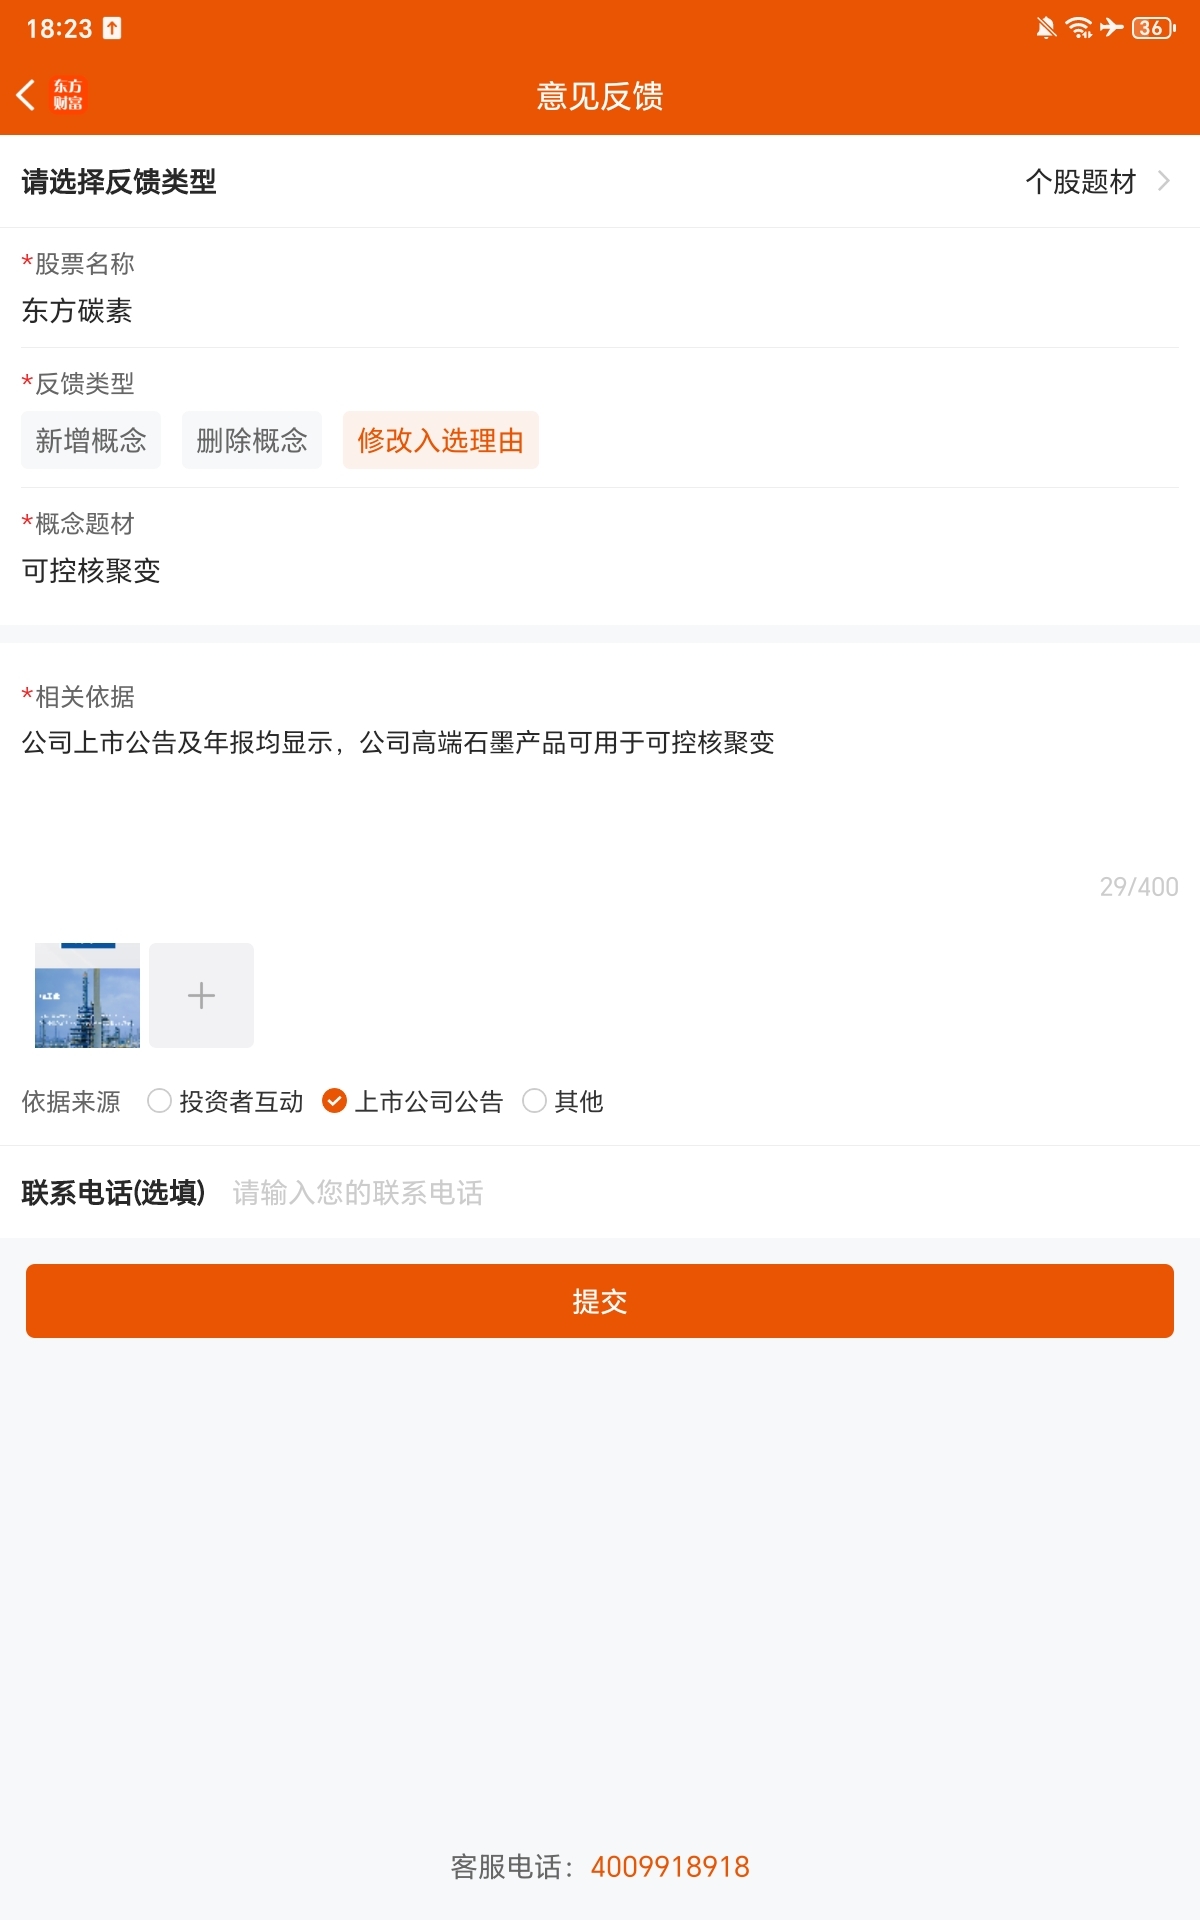Tap the airplane mode icon
The width and height of the screenshot is (1200, 1920).
click(1111, 28)
